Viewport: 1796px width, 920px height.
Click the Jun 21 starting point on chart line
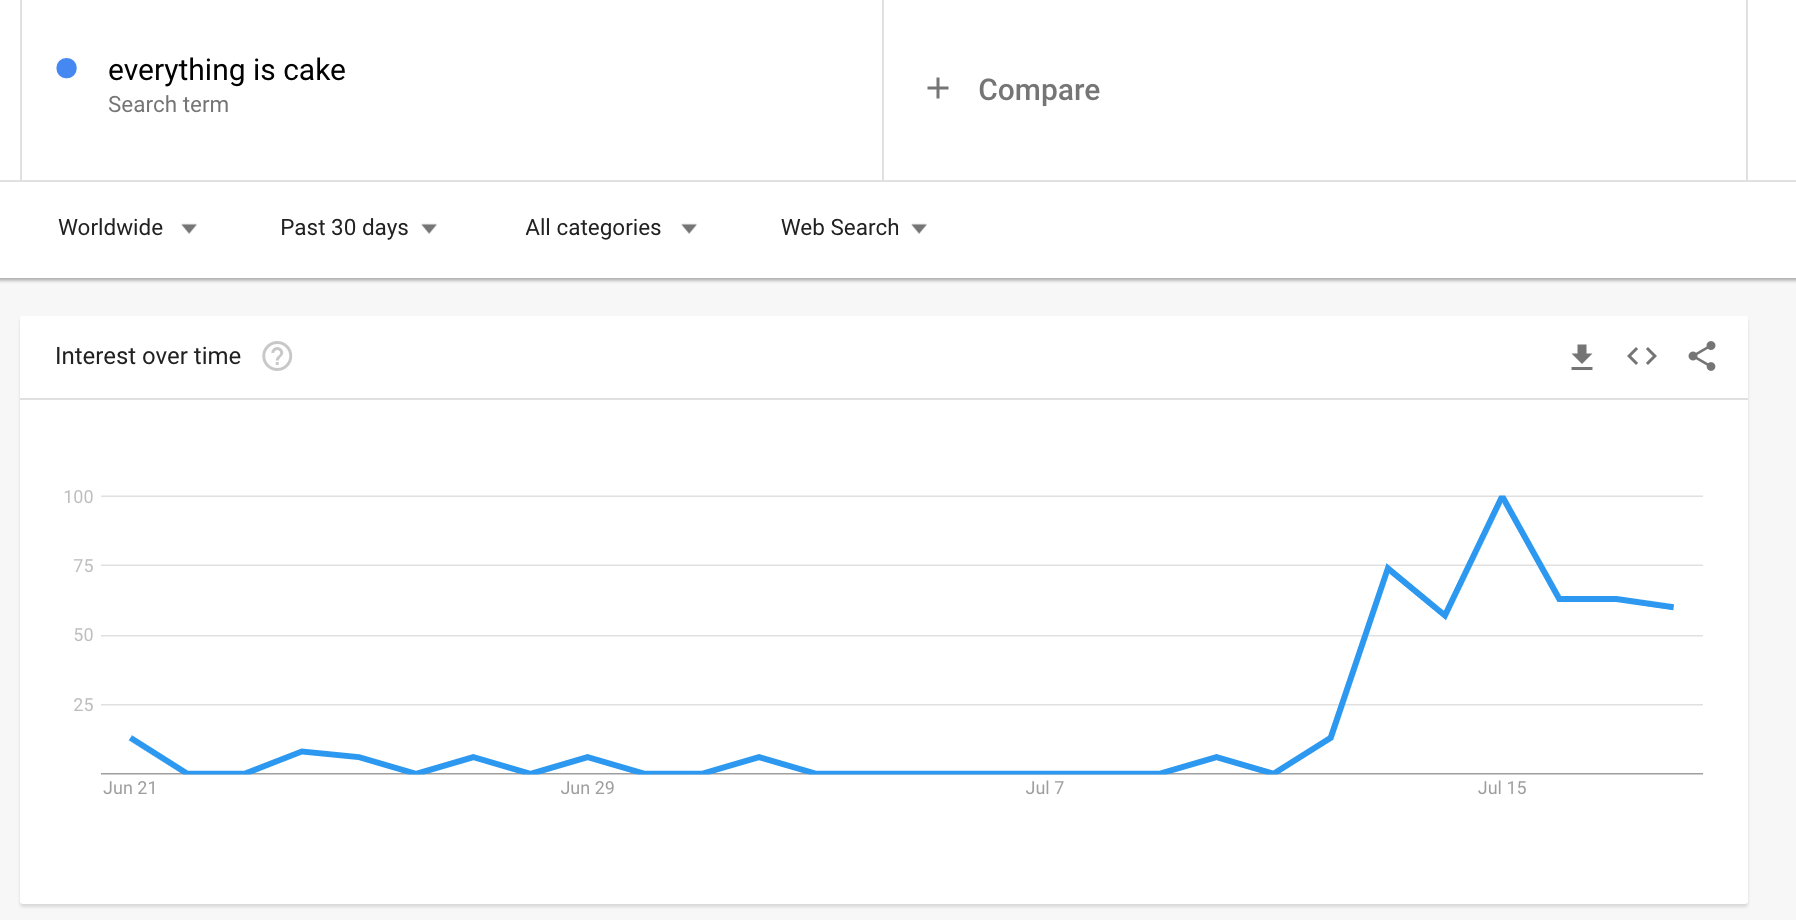pos(132,738)
